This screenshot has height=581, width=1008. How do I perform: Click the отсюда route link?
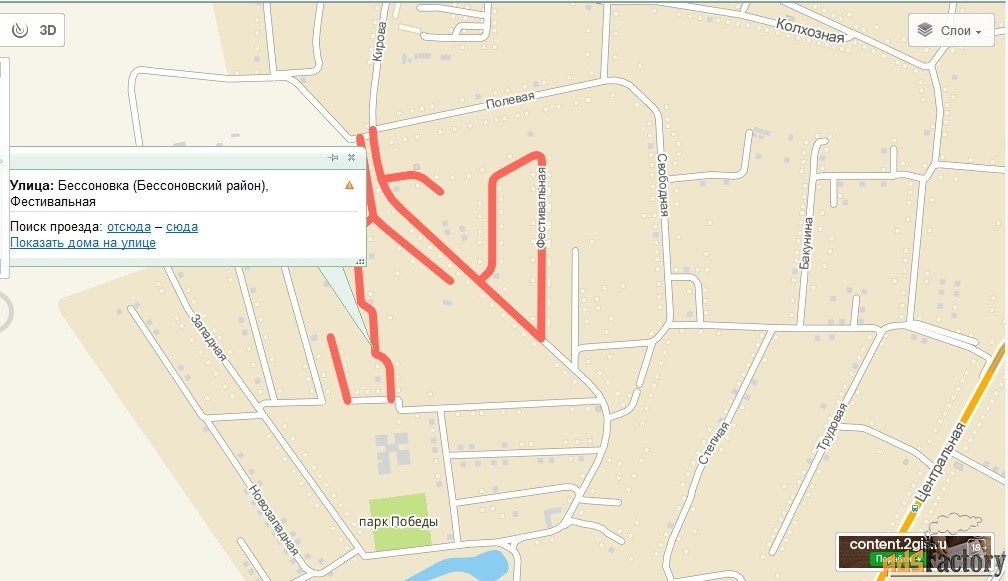(129, 226)
